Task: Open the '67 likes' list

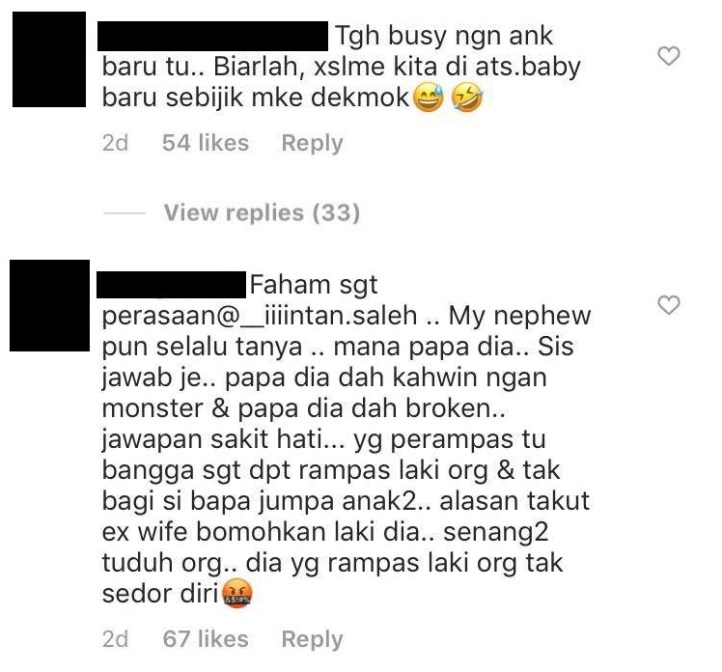Action: coord(205,639)
